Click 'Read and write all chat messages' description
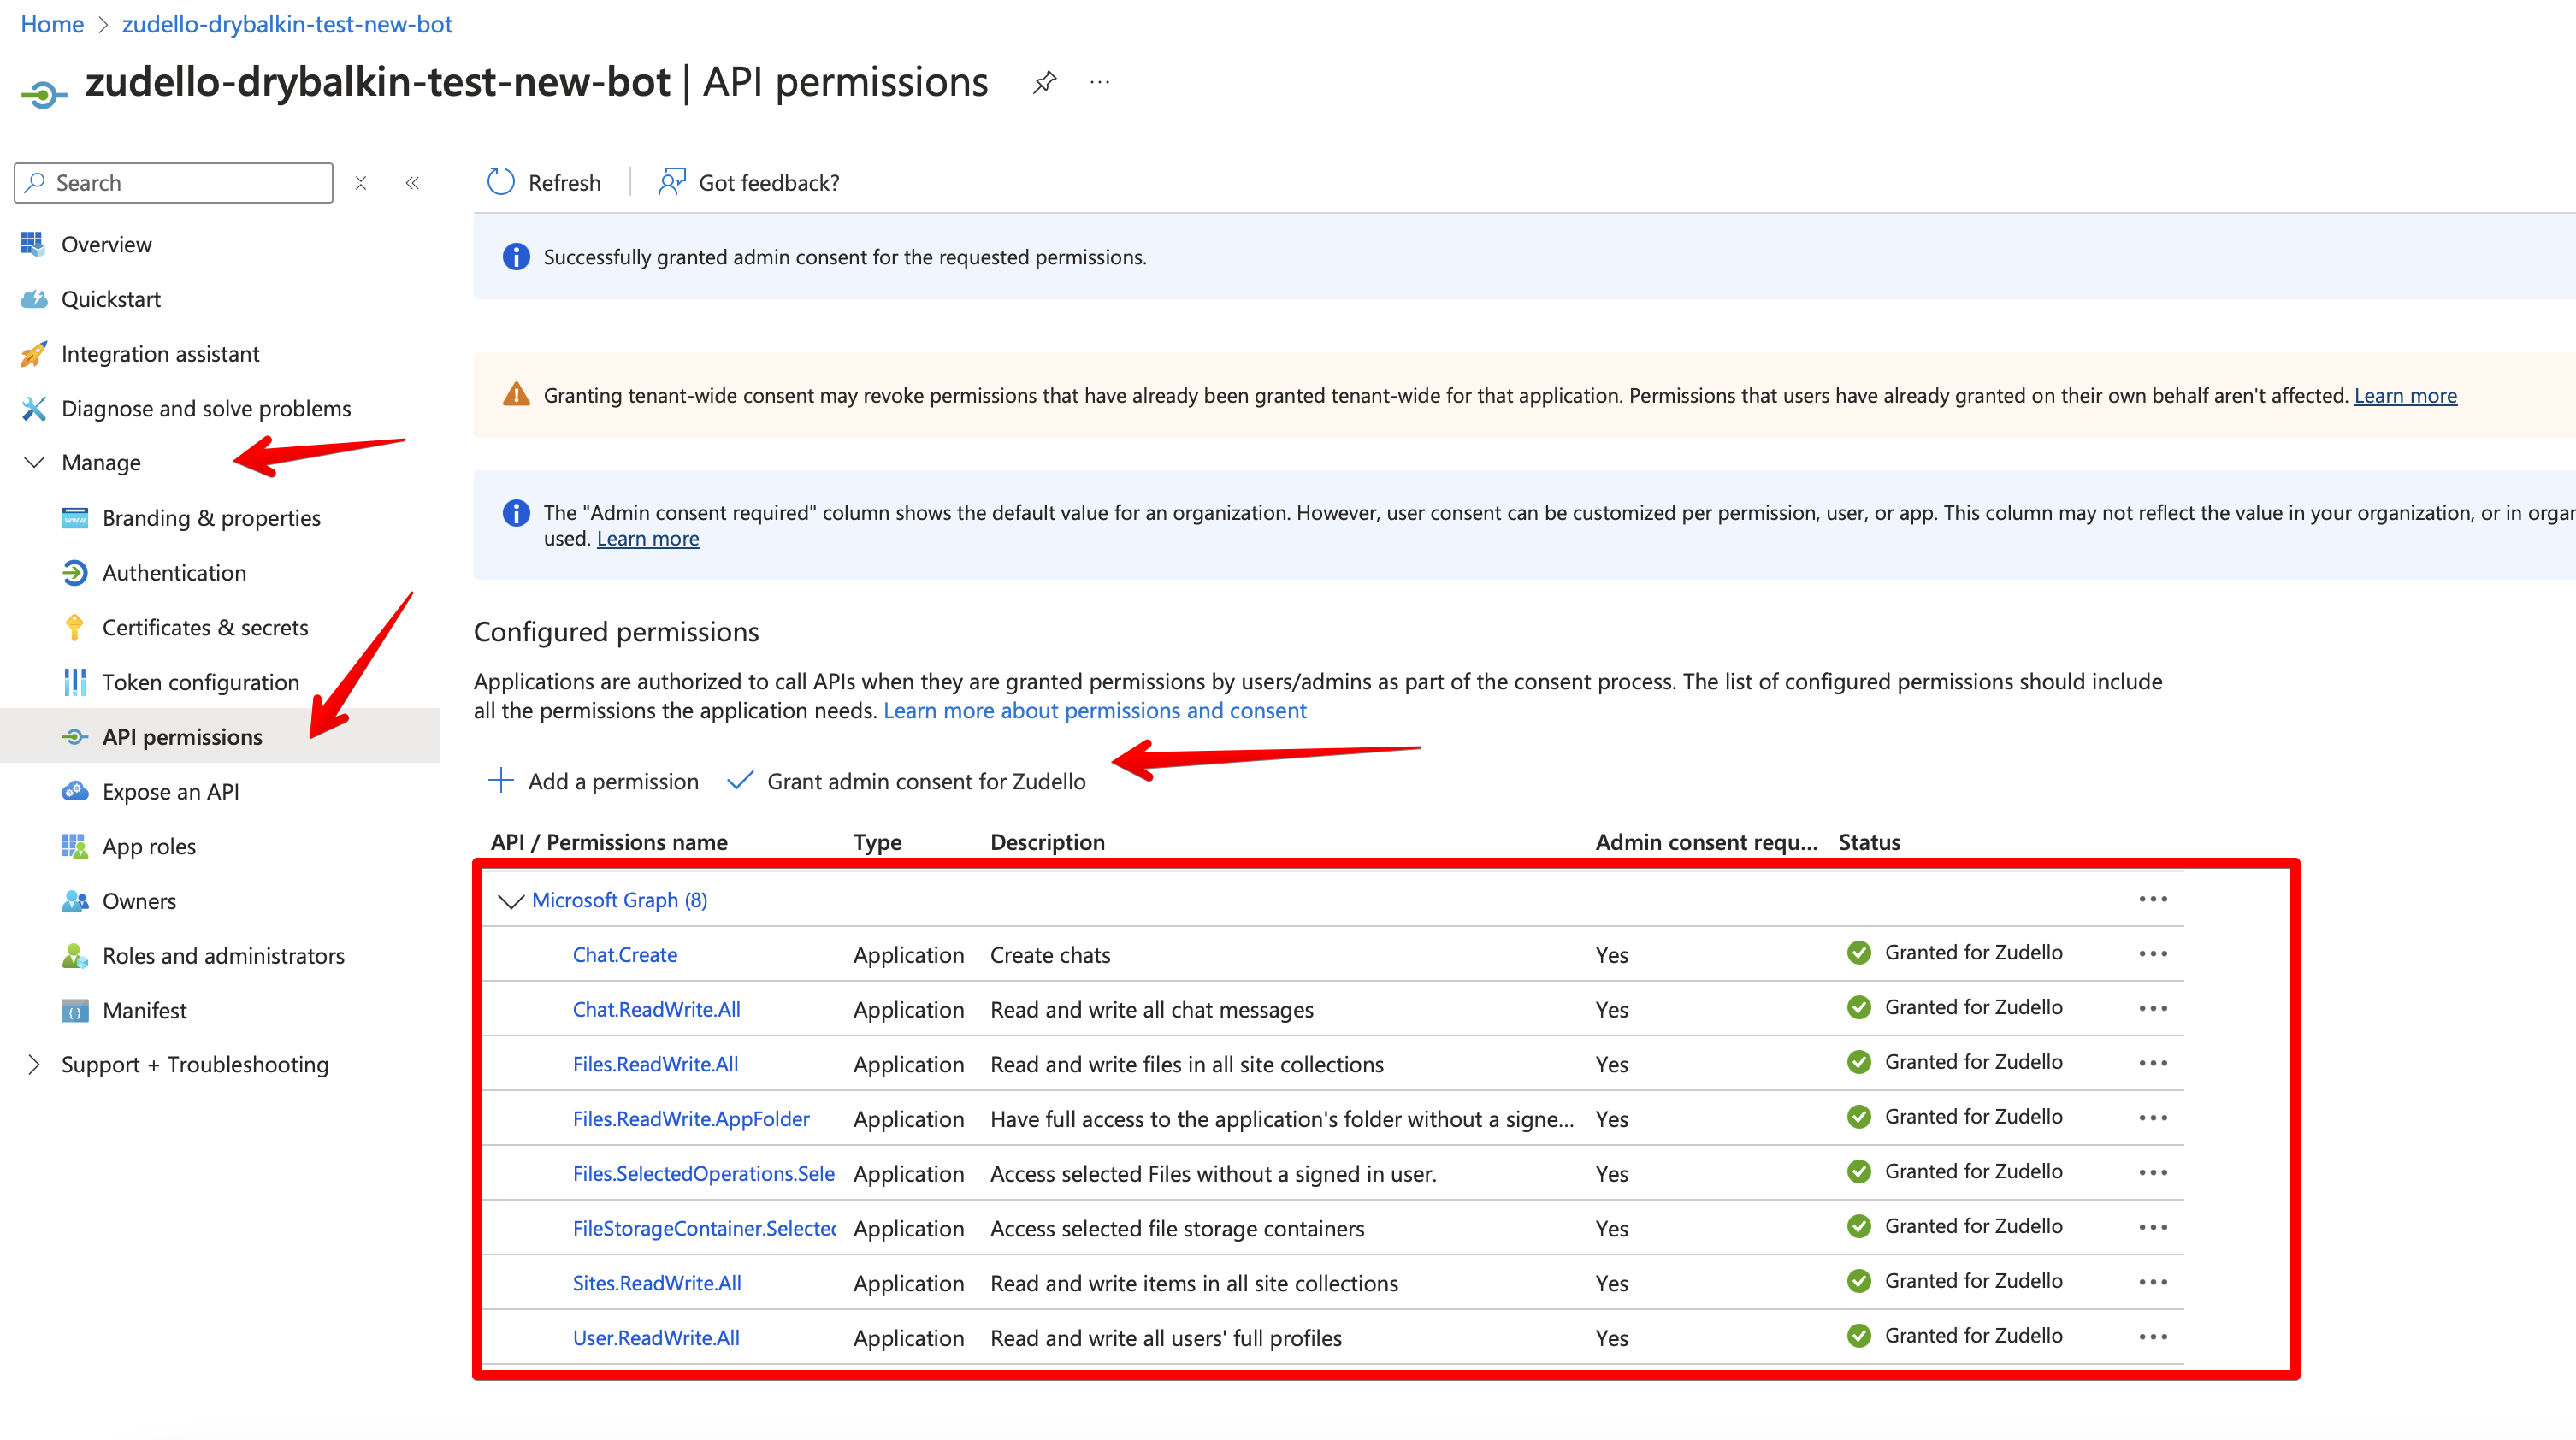 point(1152,1010)
